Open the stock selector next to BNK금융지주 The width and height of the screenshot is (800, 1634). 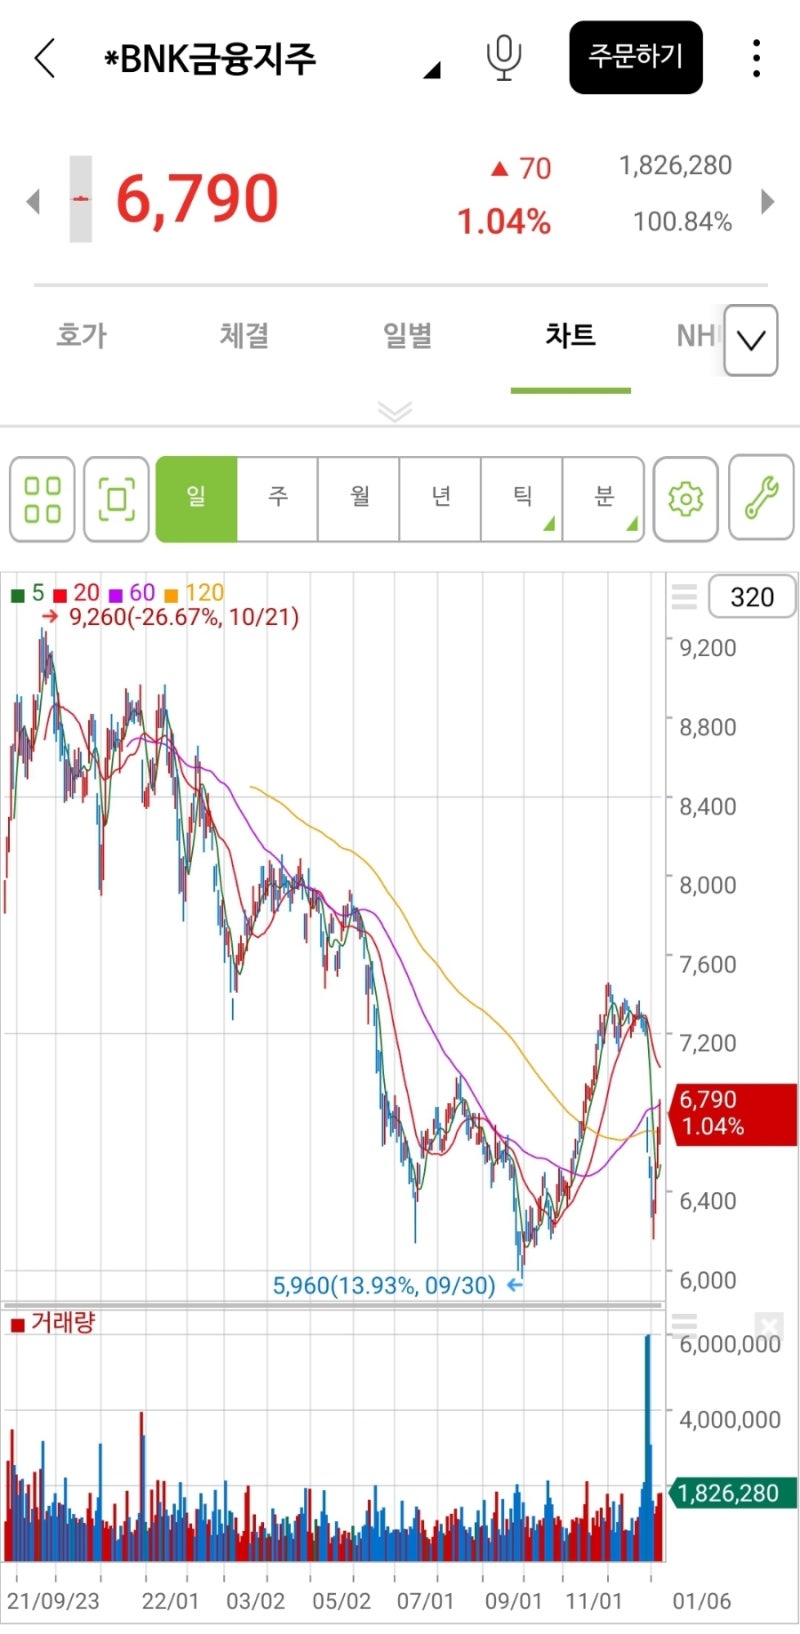coord(432,70)
